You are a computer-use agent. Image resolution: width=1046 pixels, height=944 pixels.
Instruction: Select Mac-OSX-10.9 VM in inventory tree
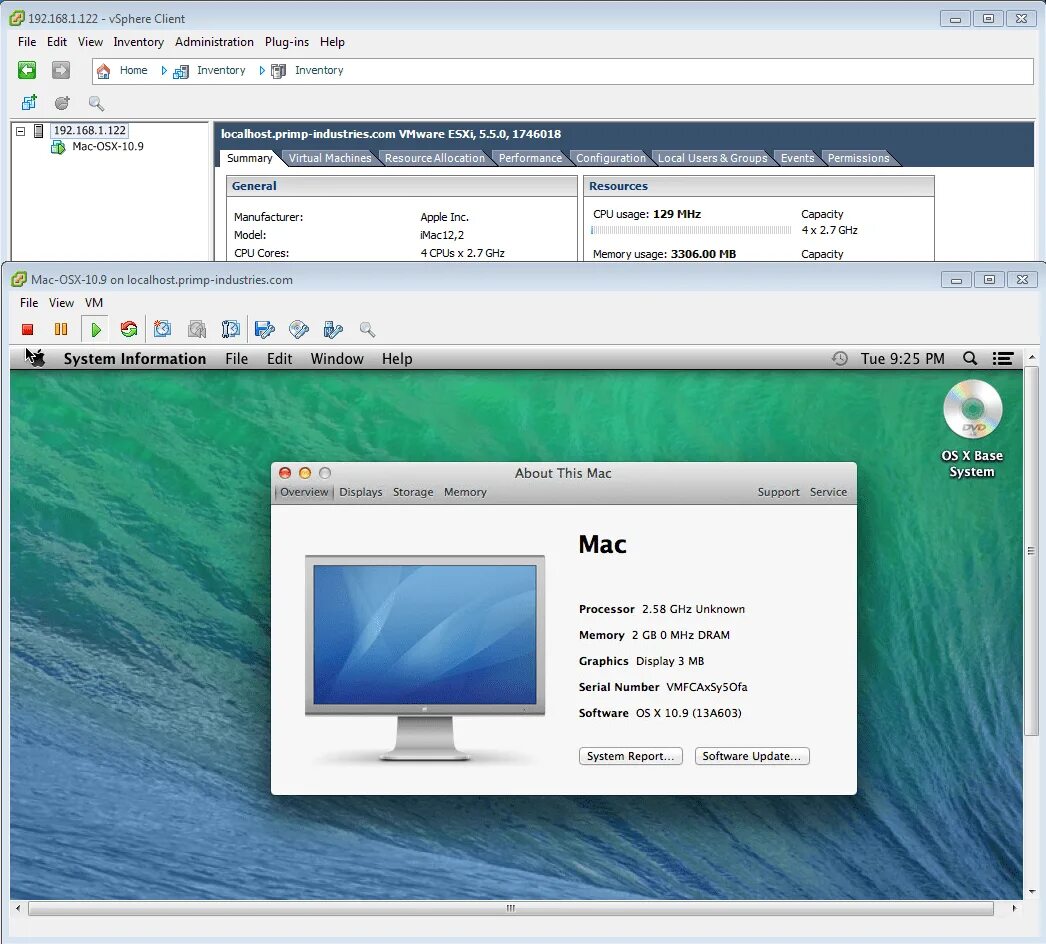107,146
